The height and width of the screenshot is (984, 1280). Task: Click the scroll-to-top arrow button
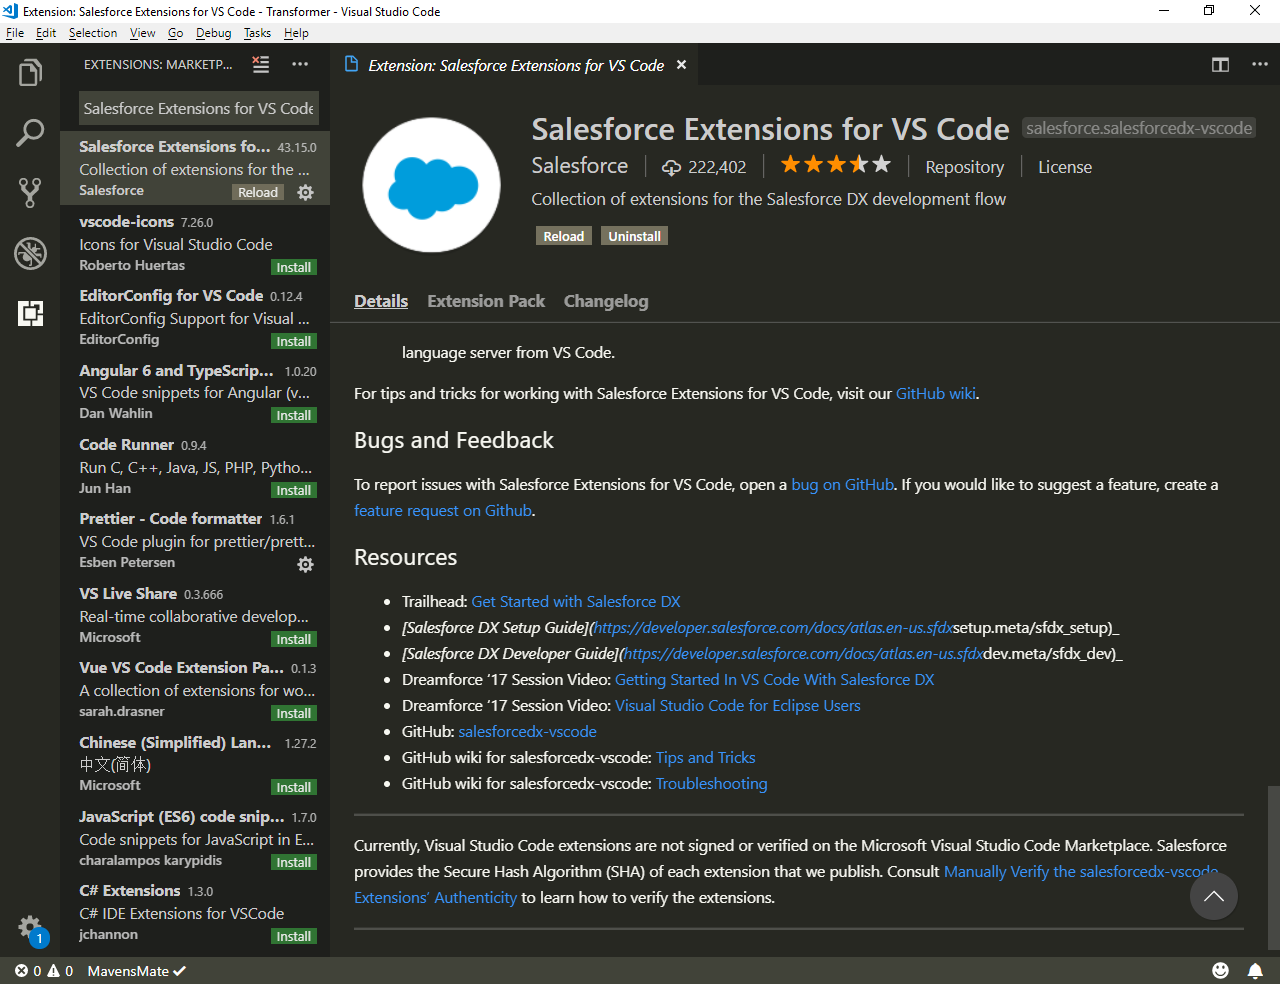click(1214, 896)
